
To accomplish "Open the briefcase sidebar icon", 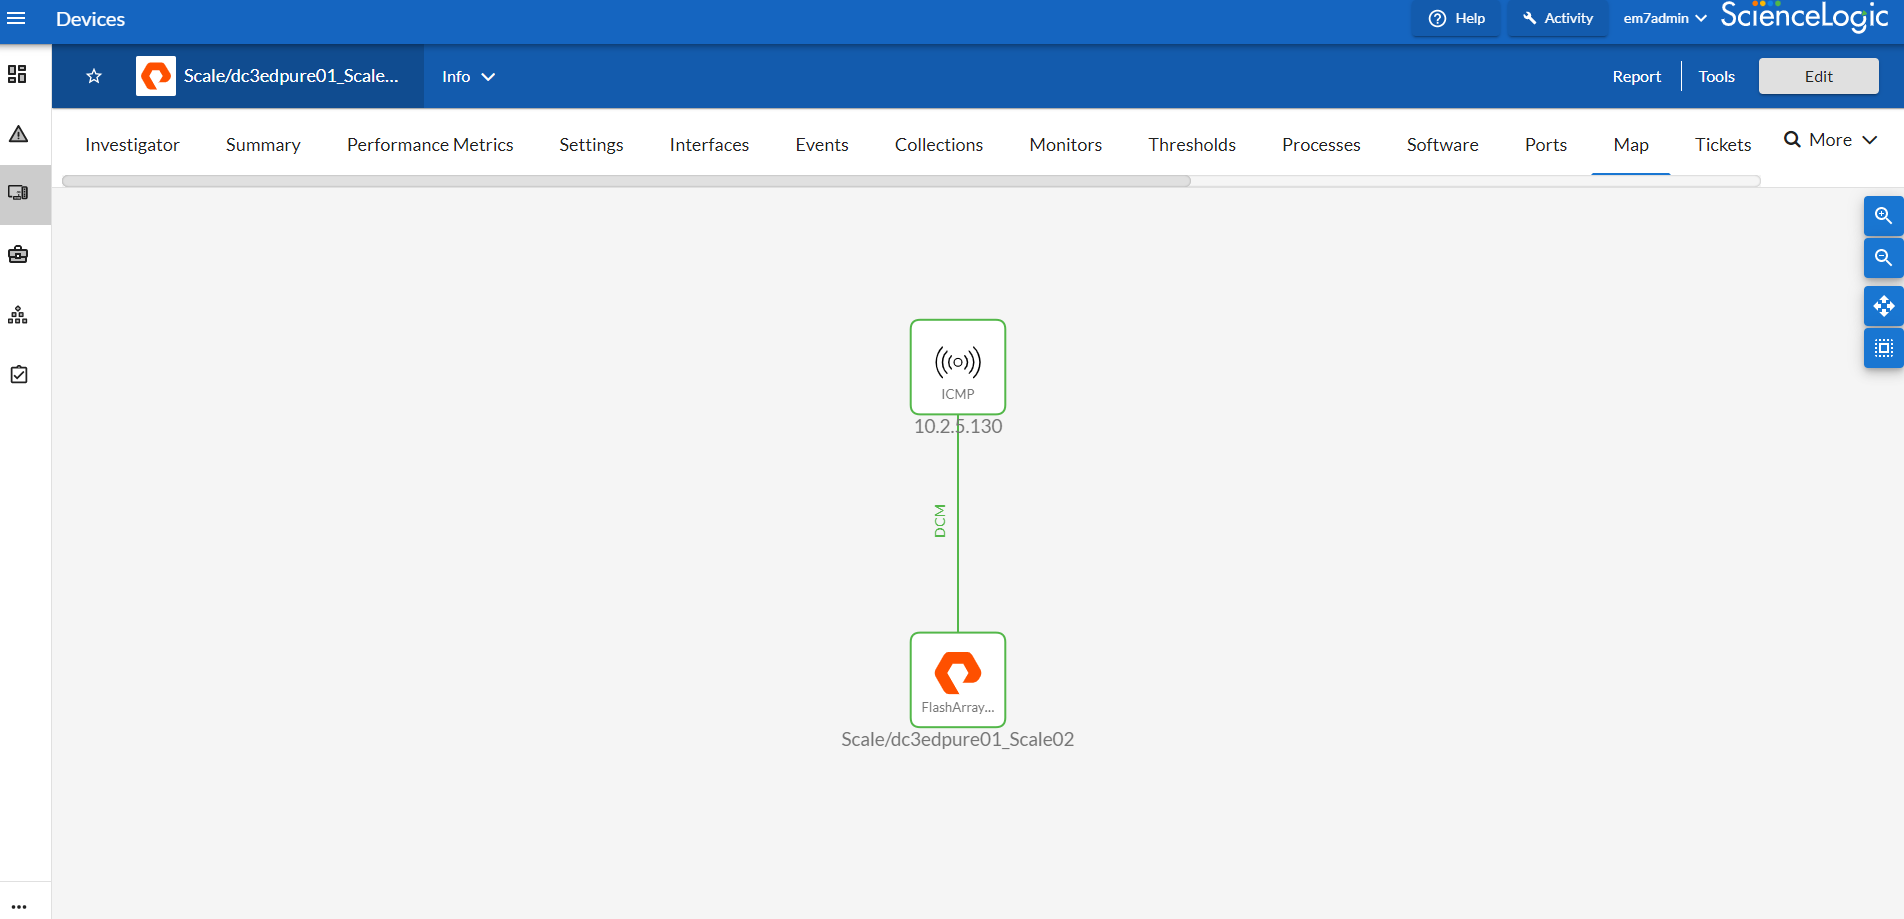I will 18,254.
